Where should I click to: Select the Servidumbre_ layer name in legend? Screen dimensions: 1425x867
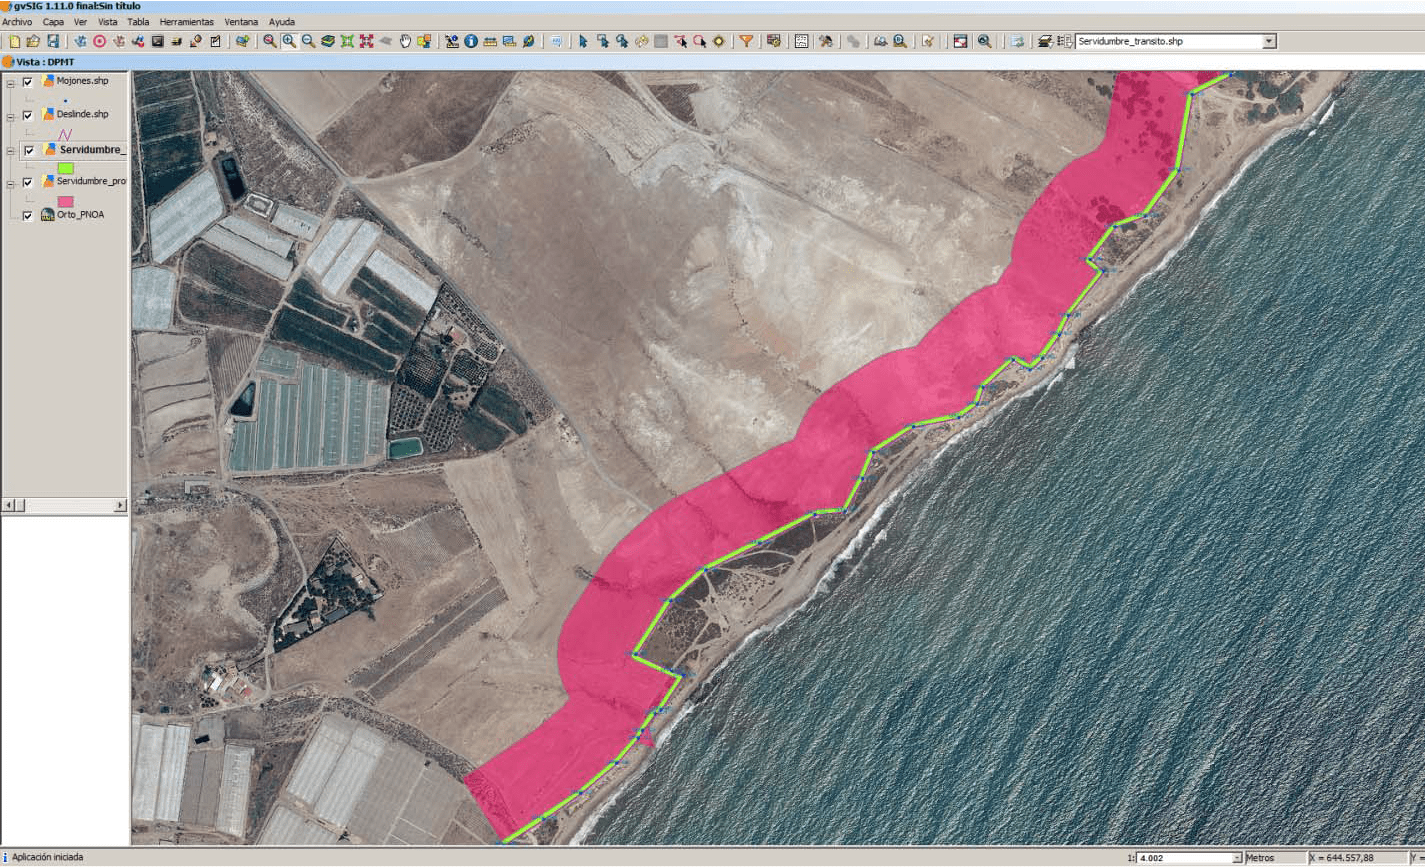92,150
